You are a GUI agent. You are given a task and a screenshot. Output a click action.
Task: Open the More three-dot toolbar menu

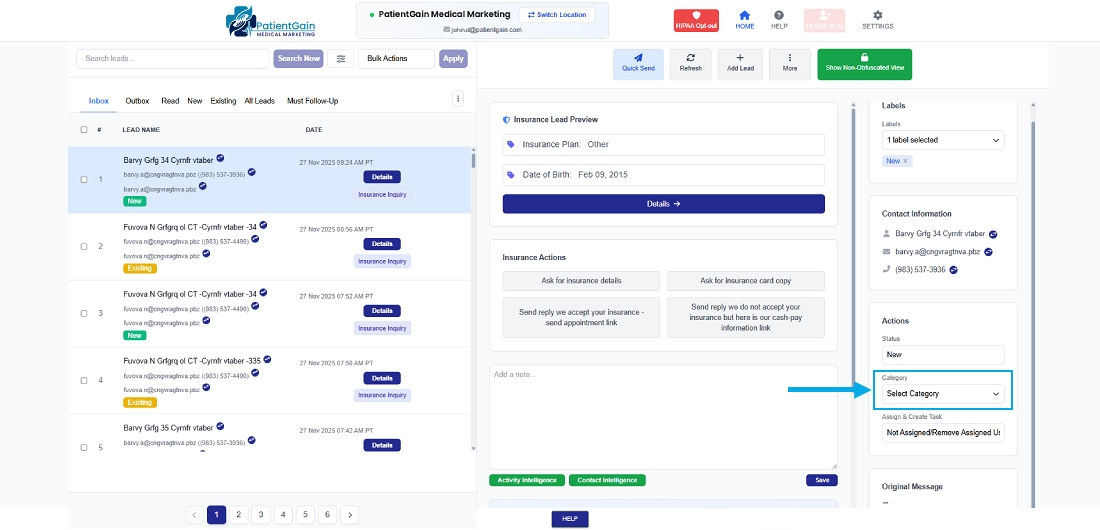[790, 64]
